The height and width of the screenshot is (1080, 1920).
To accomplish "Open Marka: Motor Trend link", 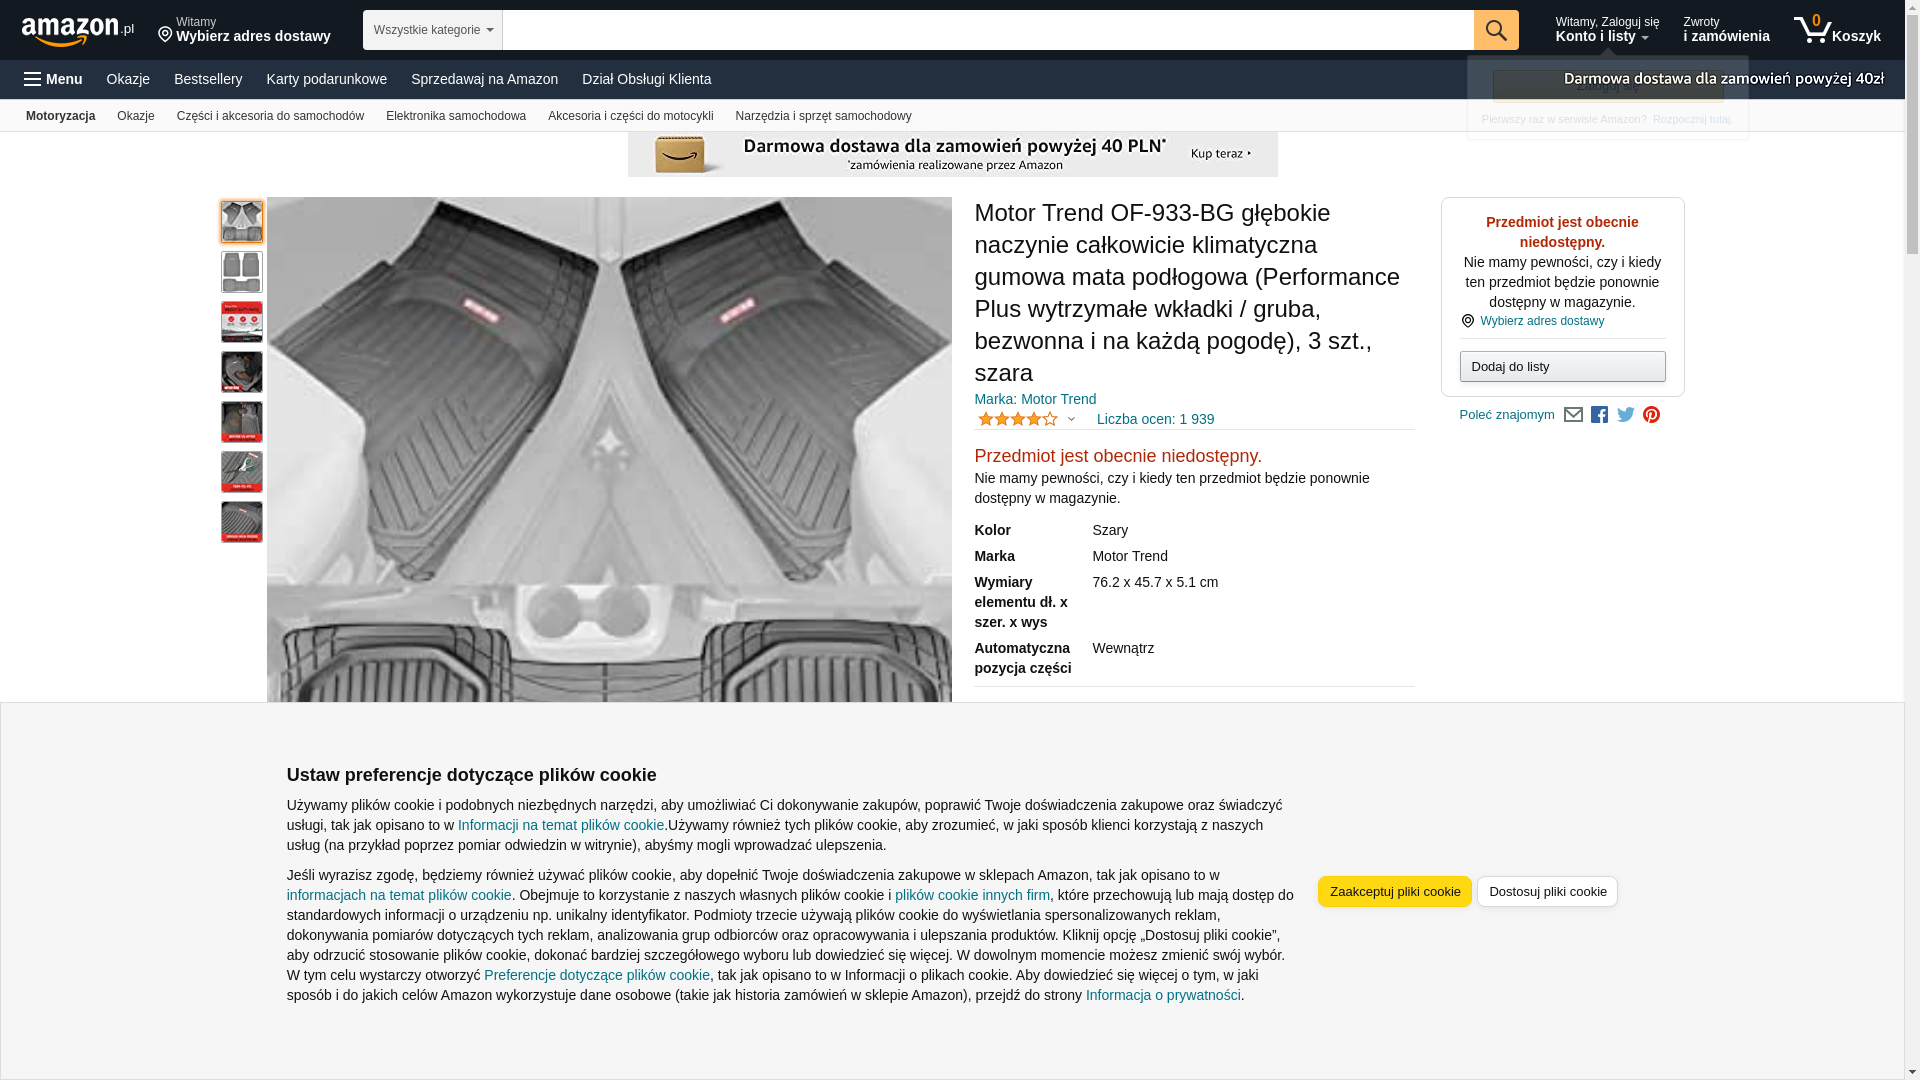I will (x=1034, y=399).
